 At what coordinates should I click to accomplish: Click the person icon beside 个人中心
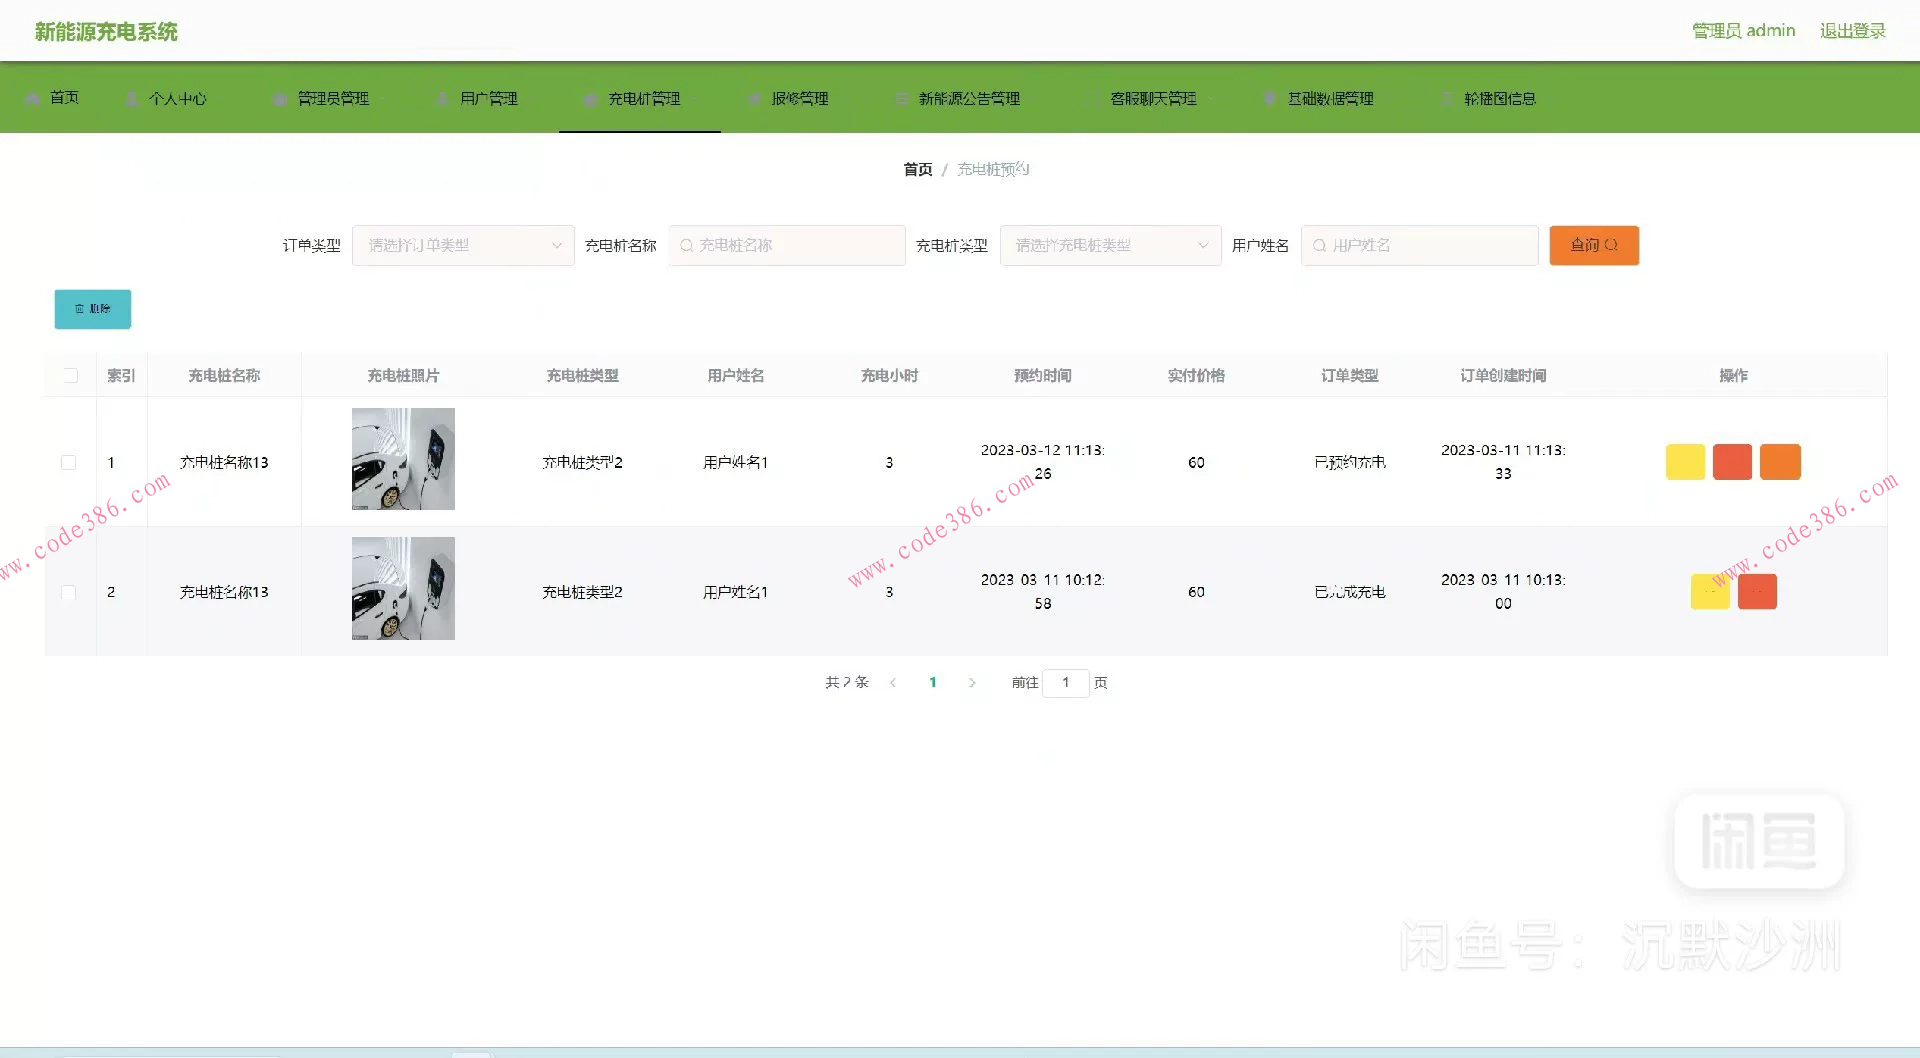[132, 99]
